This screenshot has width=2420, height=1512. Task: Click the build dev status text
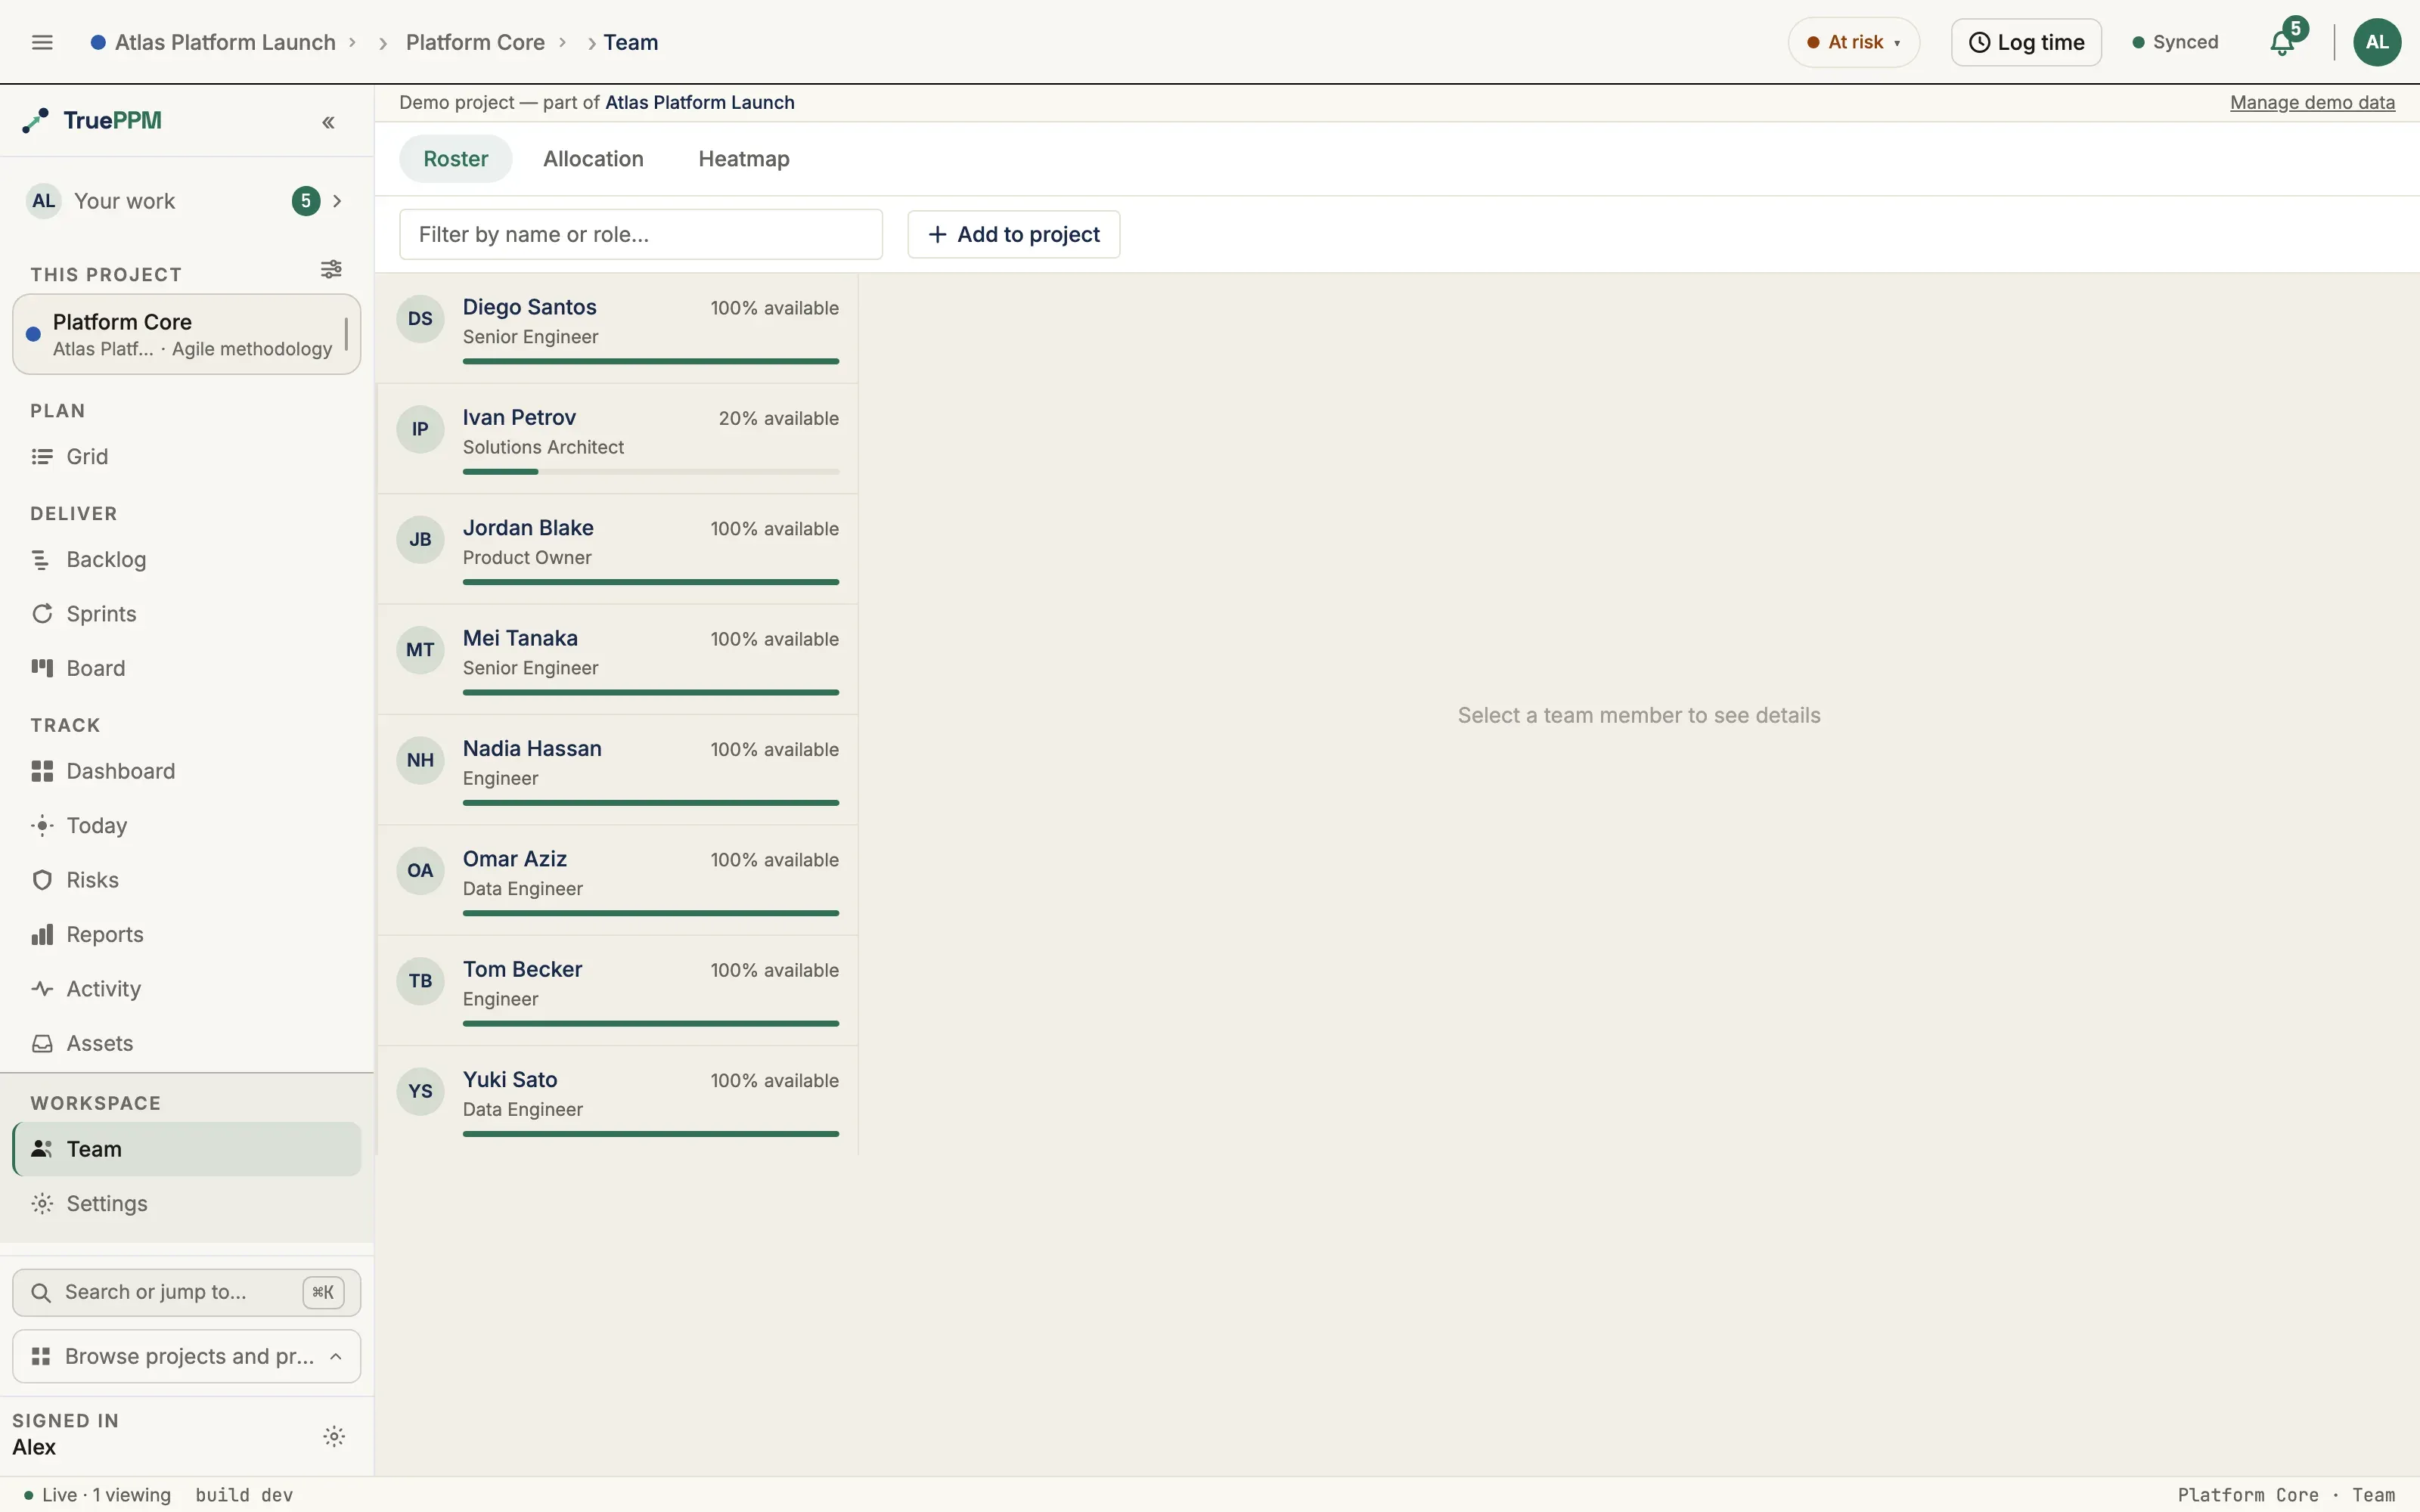click(x=244, y=1495)
